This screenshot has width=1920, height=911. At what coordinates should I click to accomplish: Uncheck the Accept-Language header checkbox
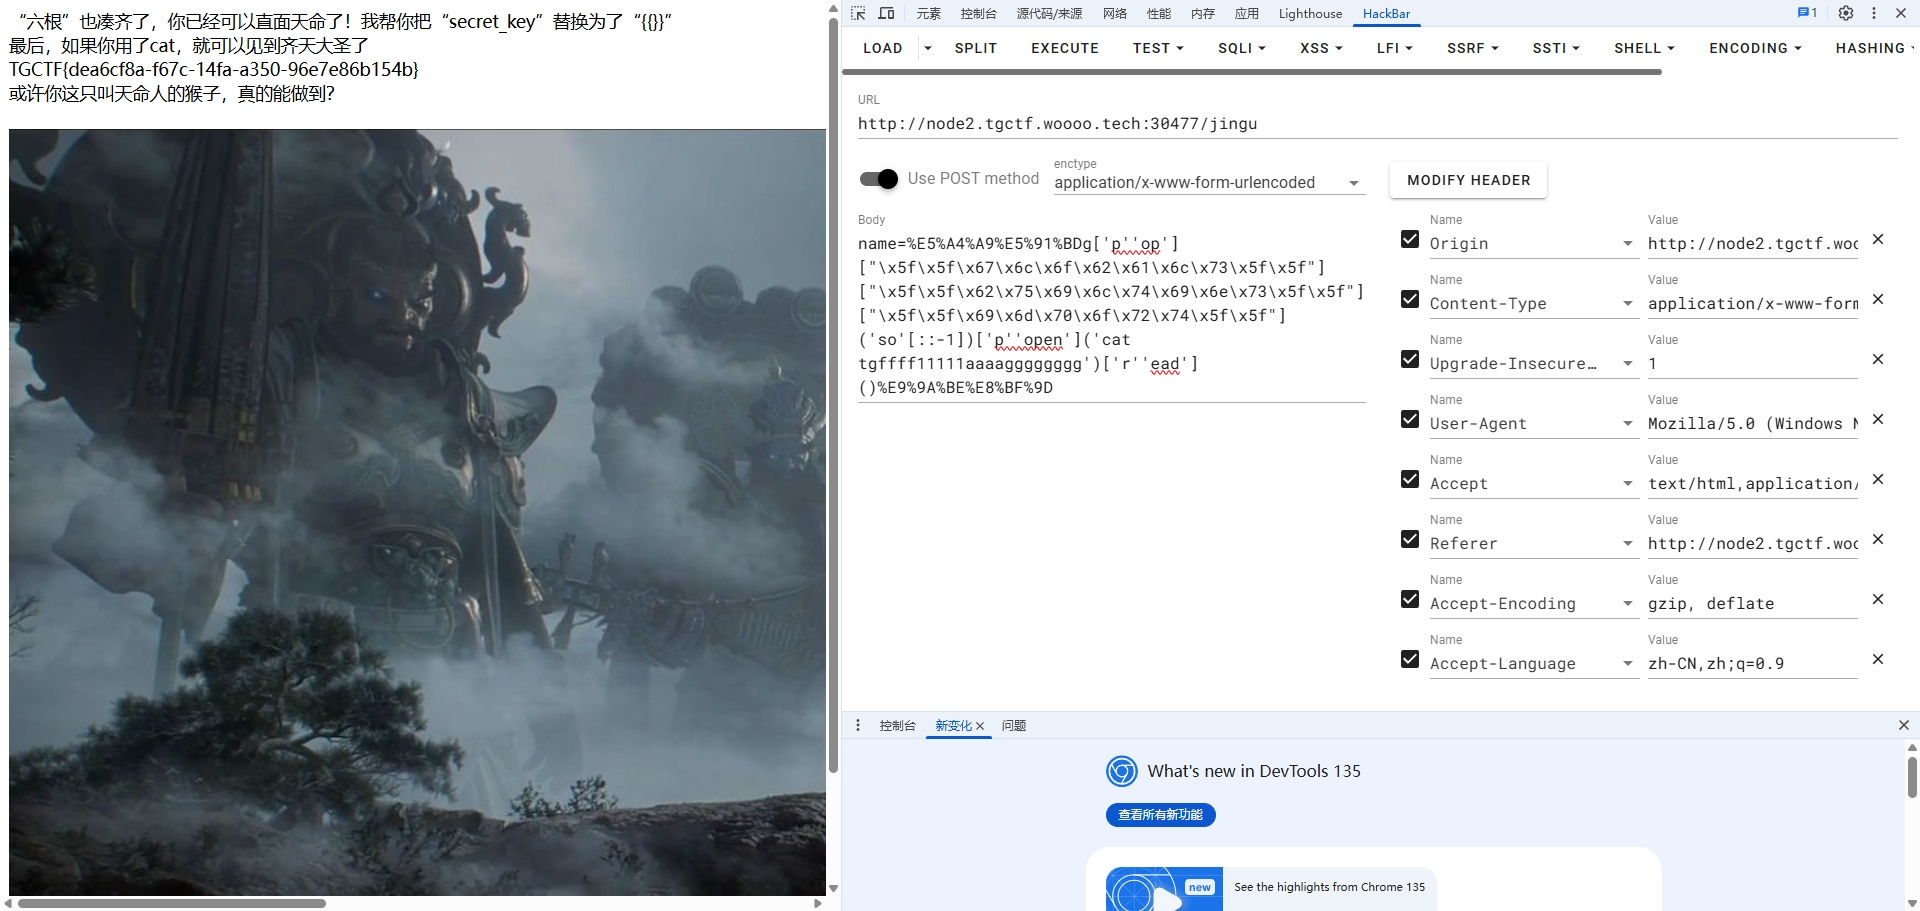[x=1410, y=659]
